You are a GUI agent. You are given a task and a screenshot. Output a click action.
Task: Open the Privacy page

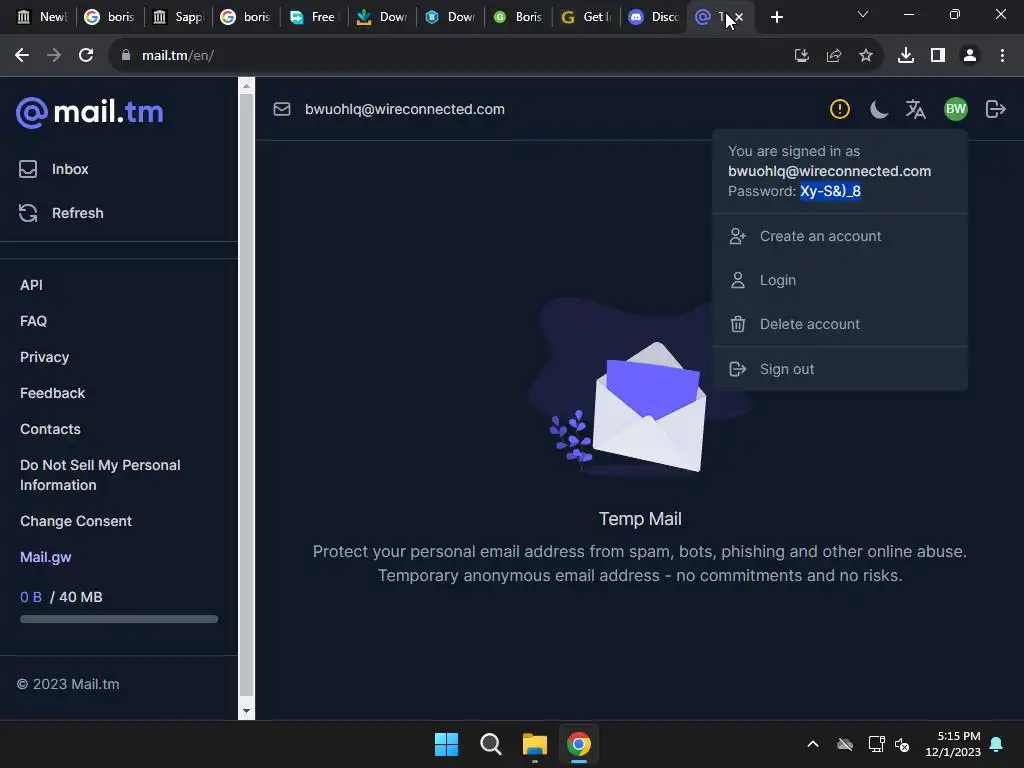click(x=44, y=357)
